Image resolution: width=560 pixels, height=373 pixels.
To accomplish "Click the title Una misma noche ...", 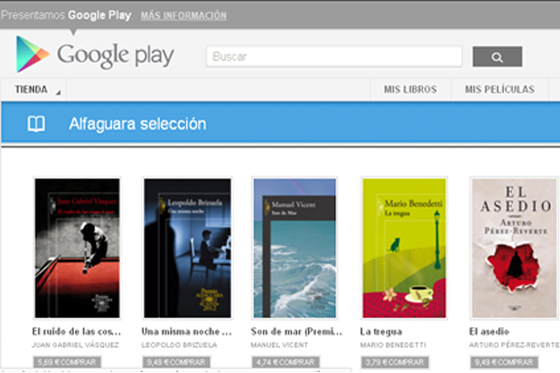I will pyautogui.click(x=186, y=332).
